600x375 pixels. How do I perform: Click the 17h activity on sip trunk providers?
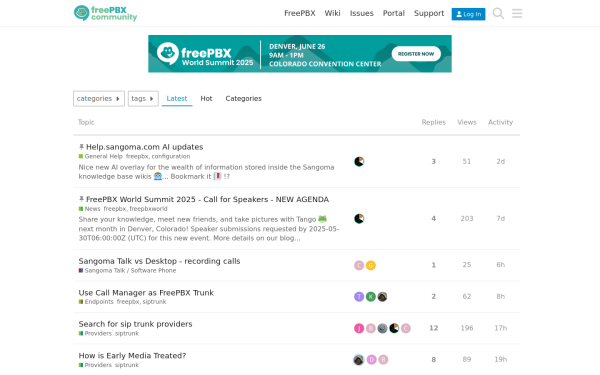(x=501, y=328)
